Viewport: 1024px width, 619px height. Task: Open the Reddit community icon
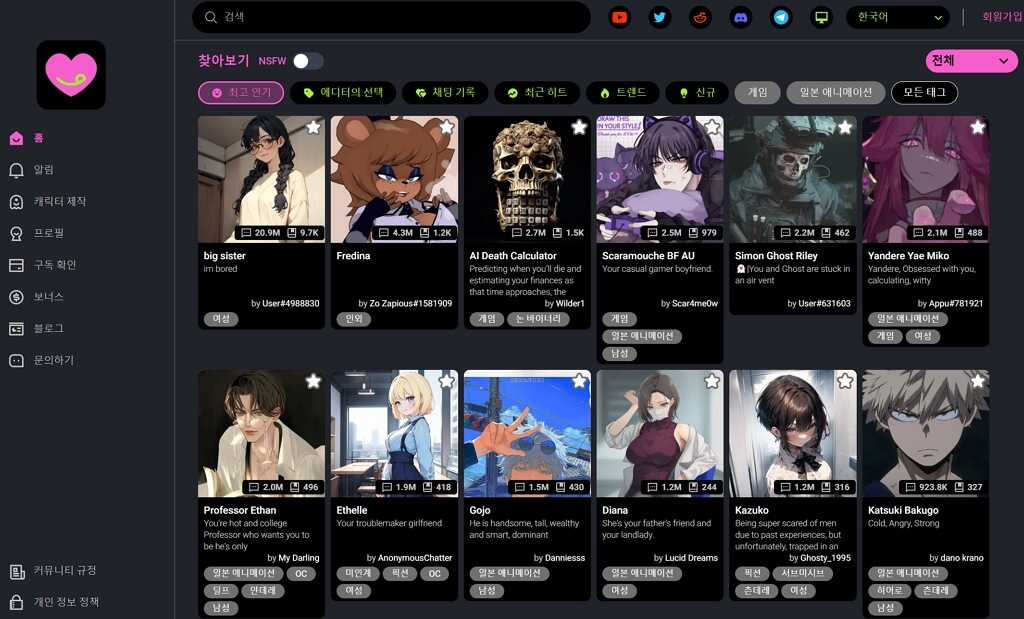click(x=700, y=17)
